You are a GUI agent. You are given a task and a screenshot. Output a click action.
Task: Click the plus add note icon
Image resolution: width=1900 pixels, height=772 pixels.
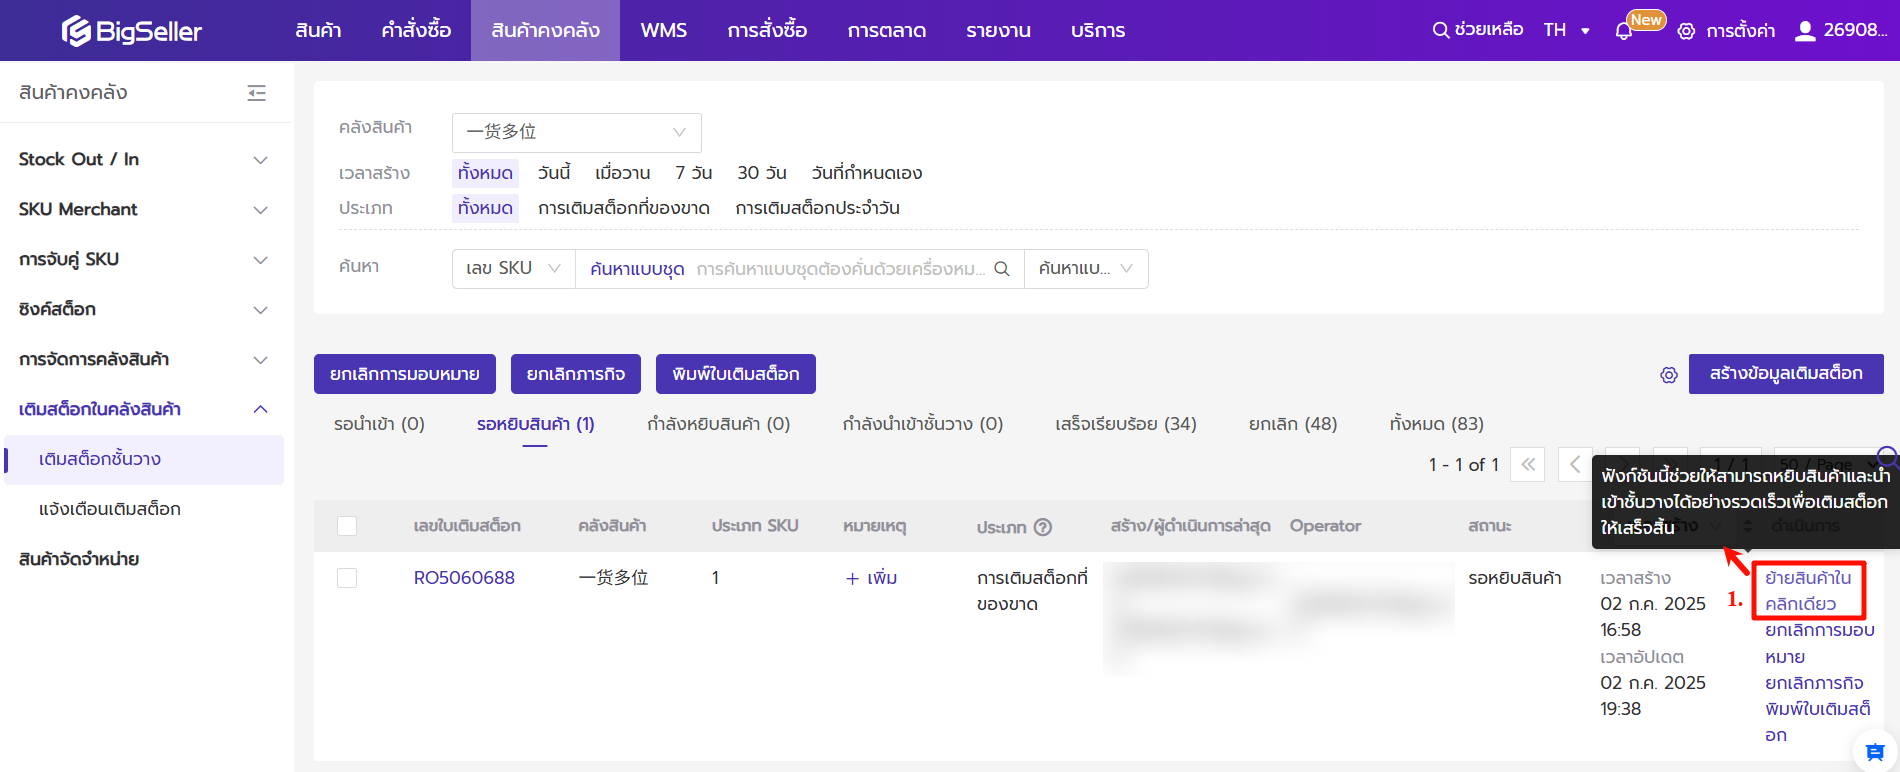click(852, 578)
